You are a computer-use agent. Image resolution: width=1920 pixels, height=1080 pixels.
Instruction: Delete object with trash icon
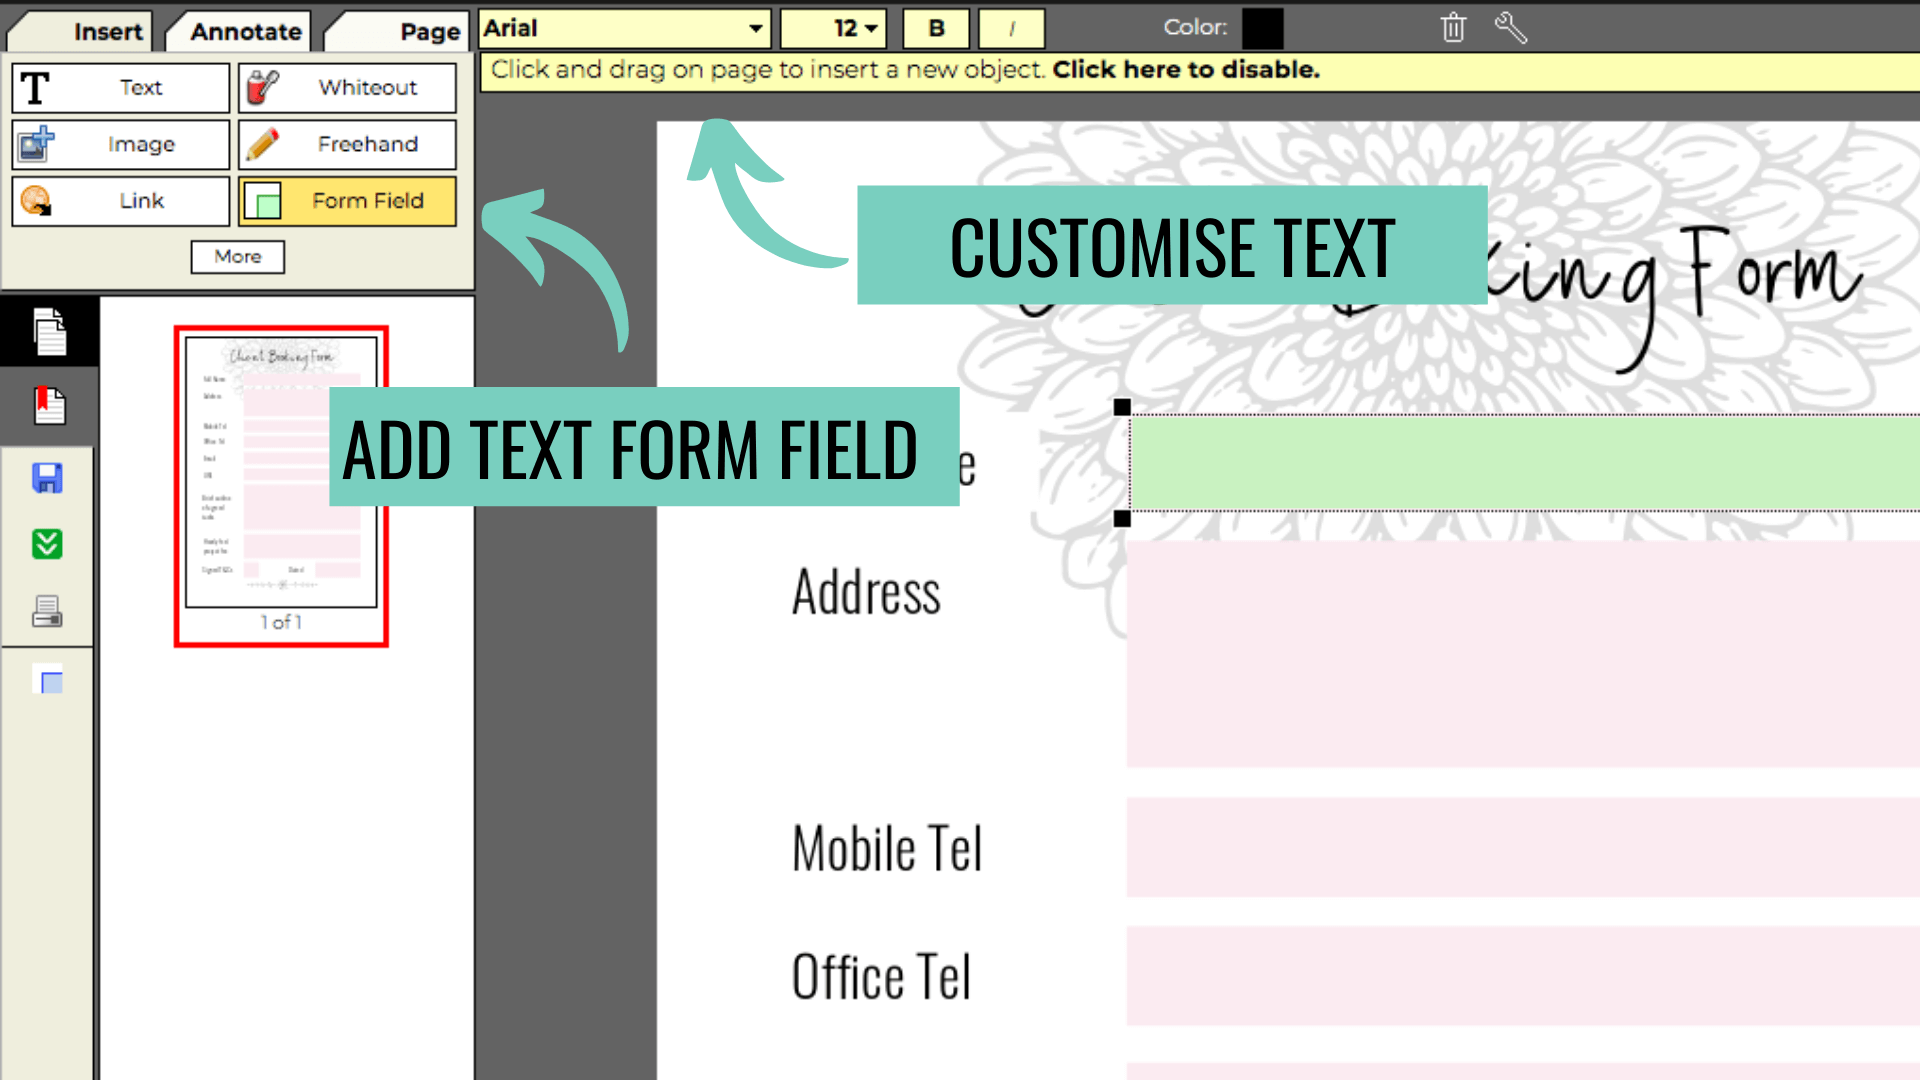[x=1453, y=28]
